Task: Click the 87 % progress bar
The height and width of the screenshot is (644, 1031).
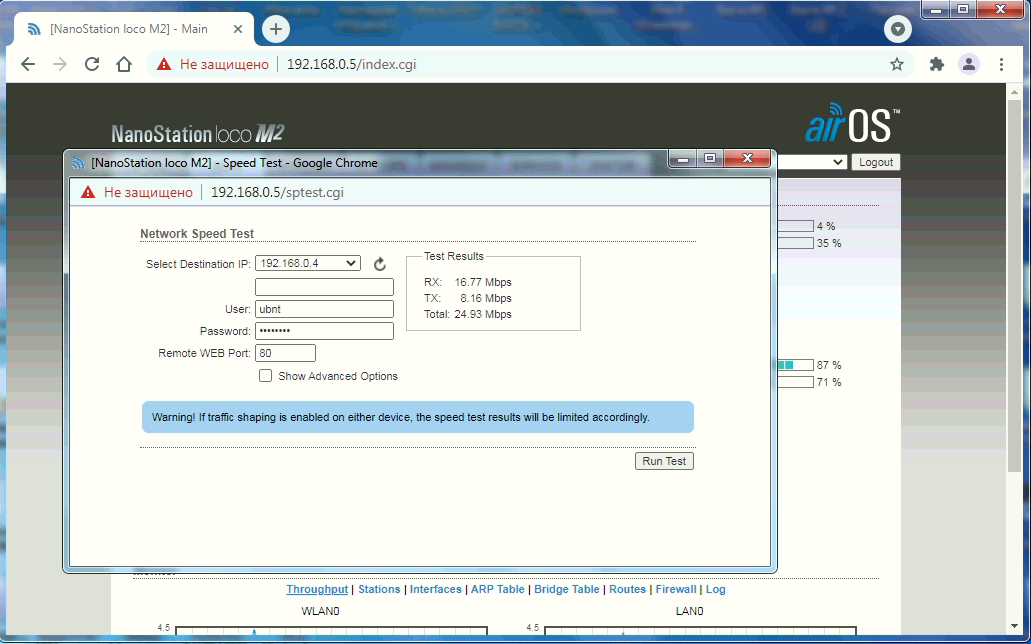Action: click(795, 365)
